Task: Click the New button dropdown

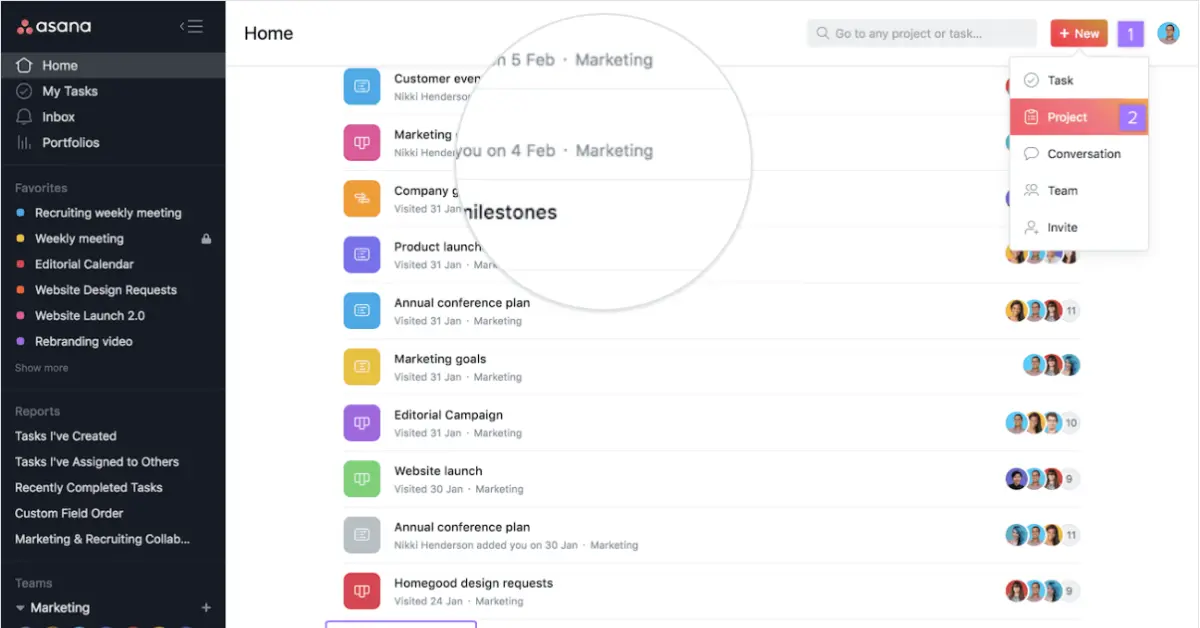Action: [x=1078, y=34]
